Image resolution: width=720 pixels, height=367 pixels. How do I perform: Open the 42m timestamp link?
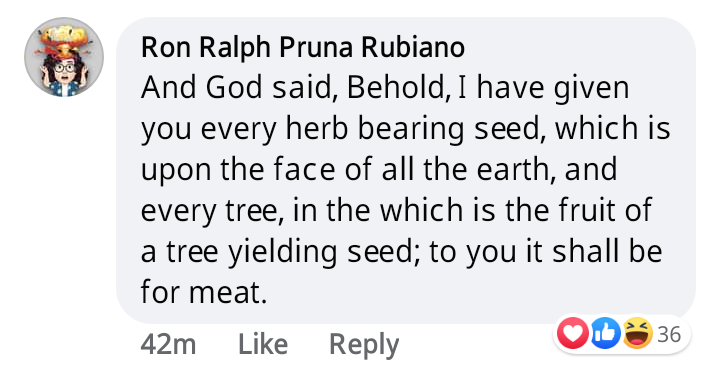point(168,344)
